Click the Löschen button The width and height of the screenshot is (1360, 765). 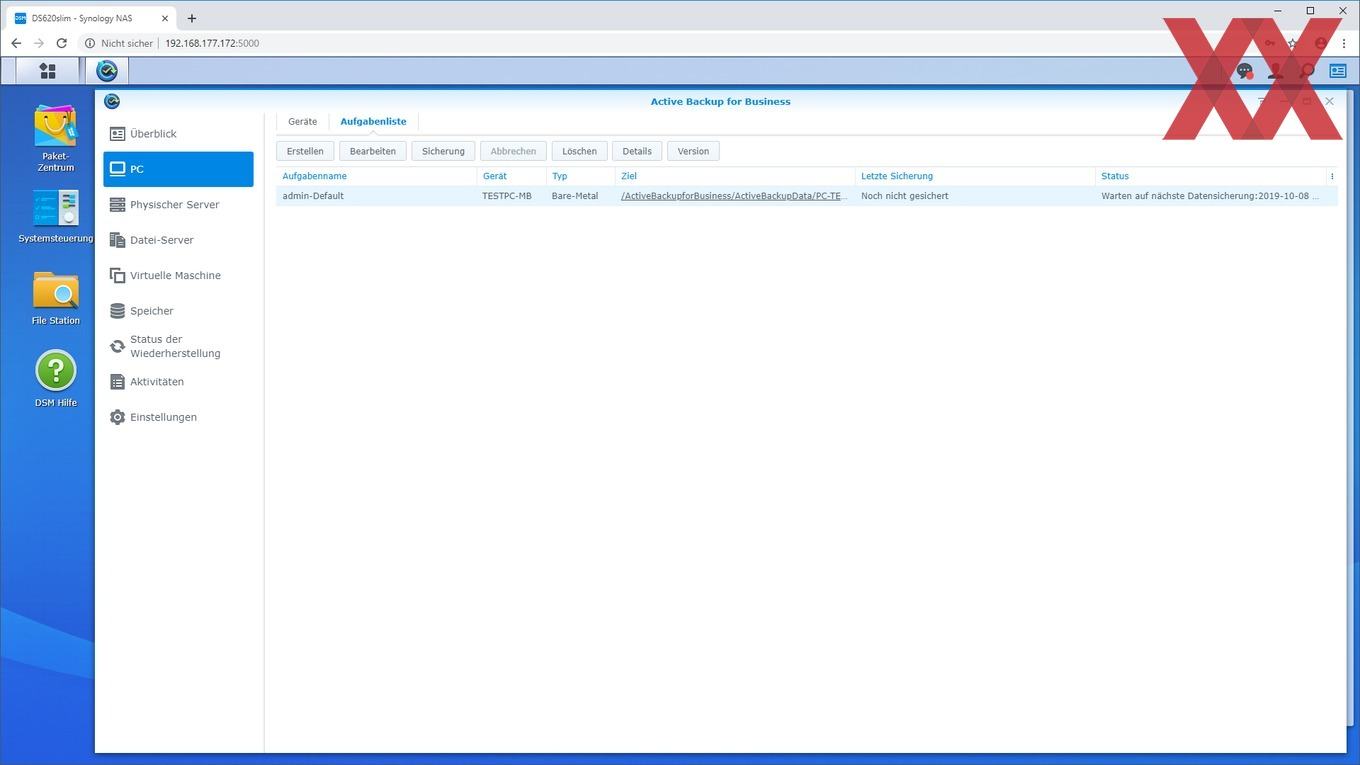coord(579,151)
